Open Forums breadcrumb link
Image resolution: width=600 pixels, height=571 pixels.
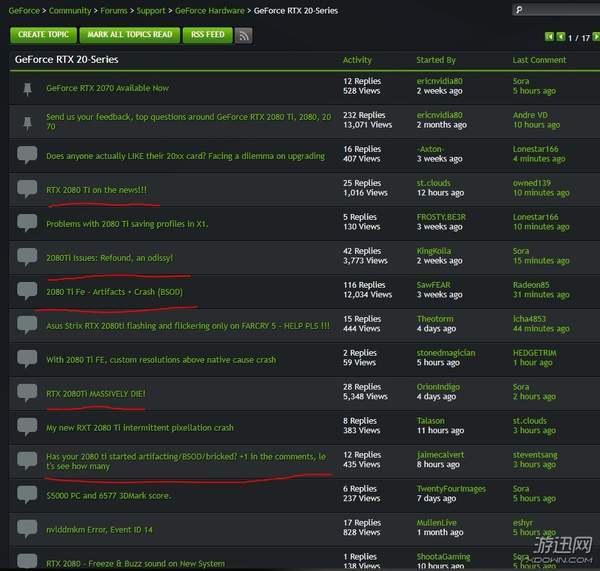[x=114, y=11]
